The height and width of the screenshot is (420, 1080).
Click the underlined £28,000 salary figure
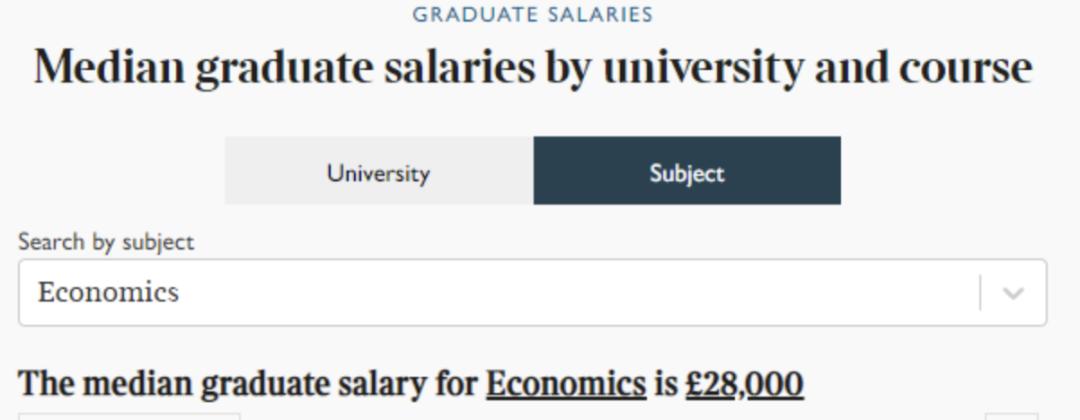point(744,384)
